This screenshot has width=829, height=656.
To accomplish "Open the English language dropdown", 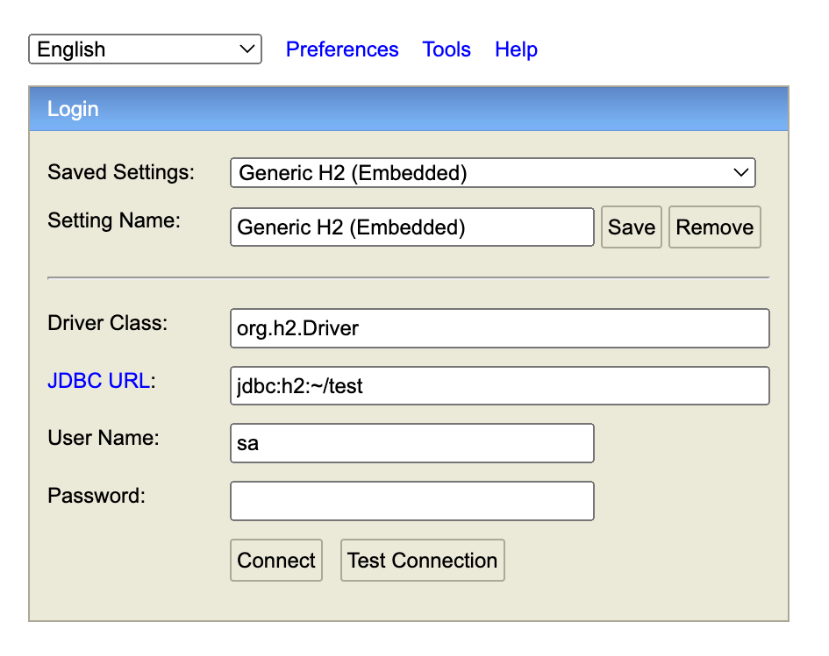I will (x=145, y=49).
